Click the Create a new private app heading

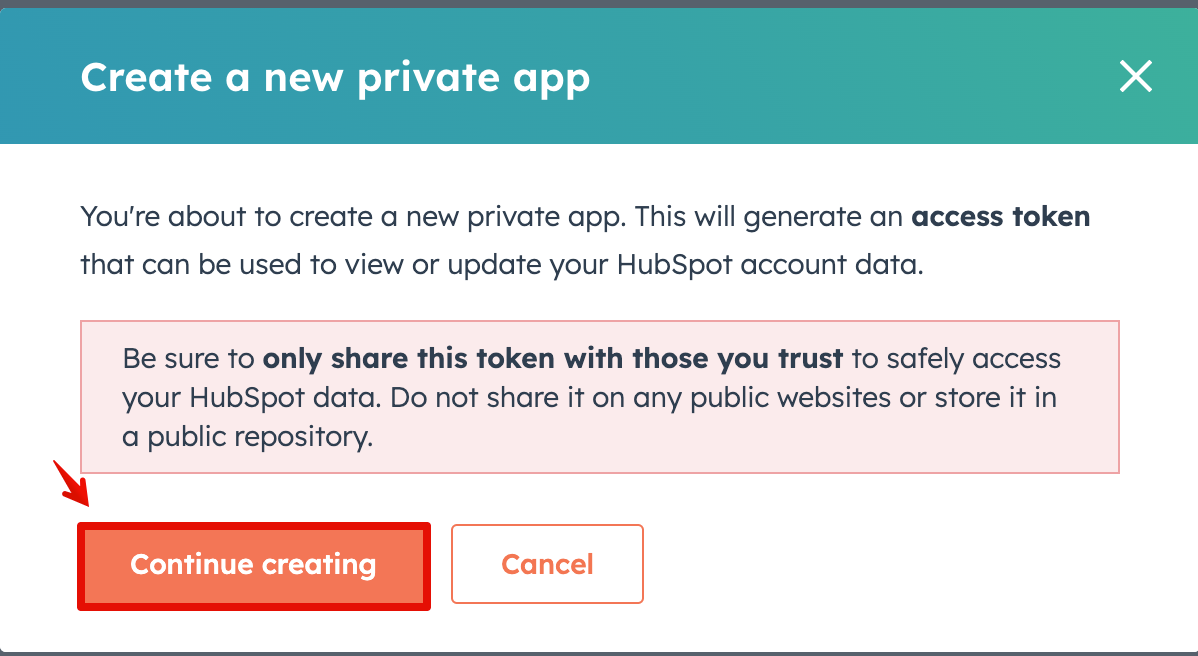coord(336,77)
